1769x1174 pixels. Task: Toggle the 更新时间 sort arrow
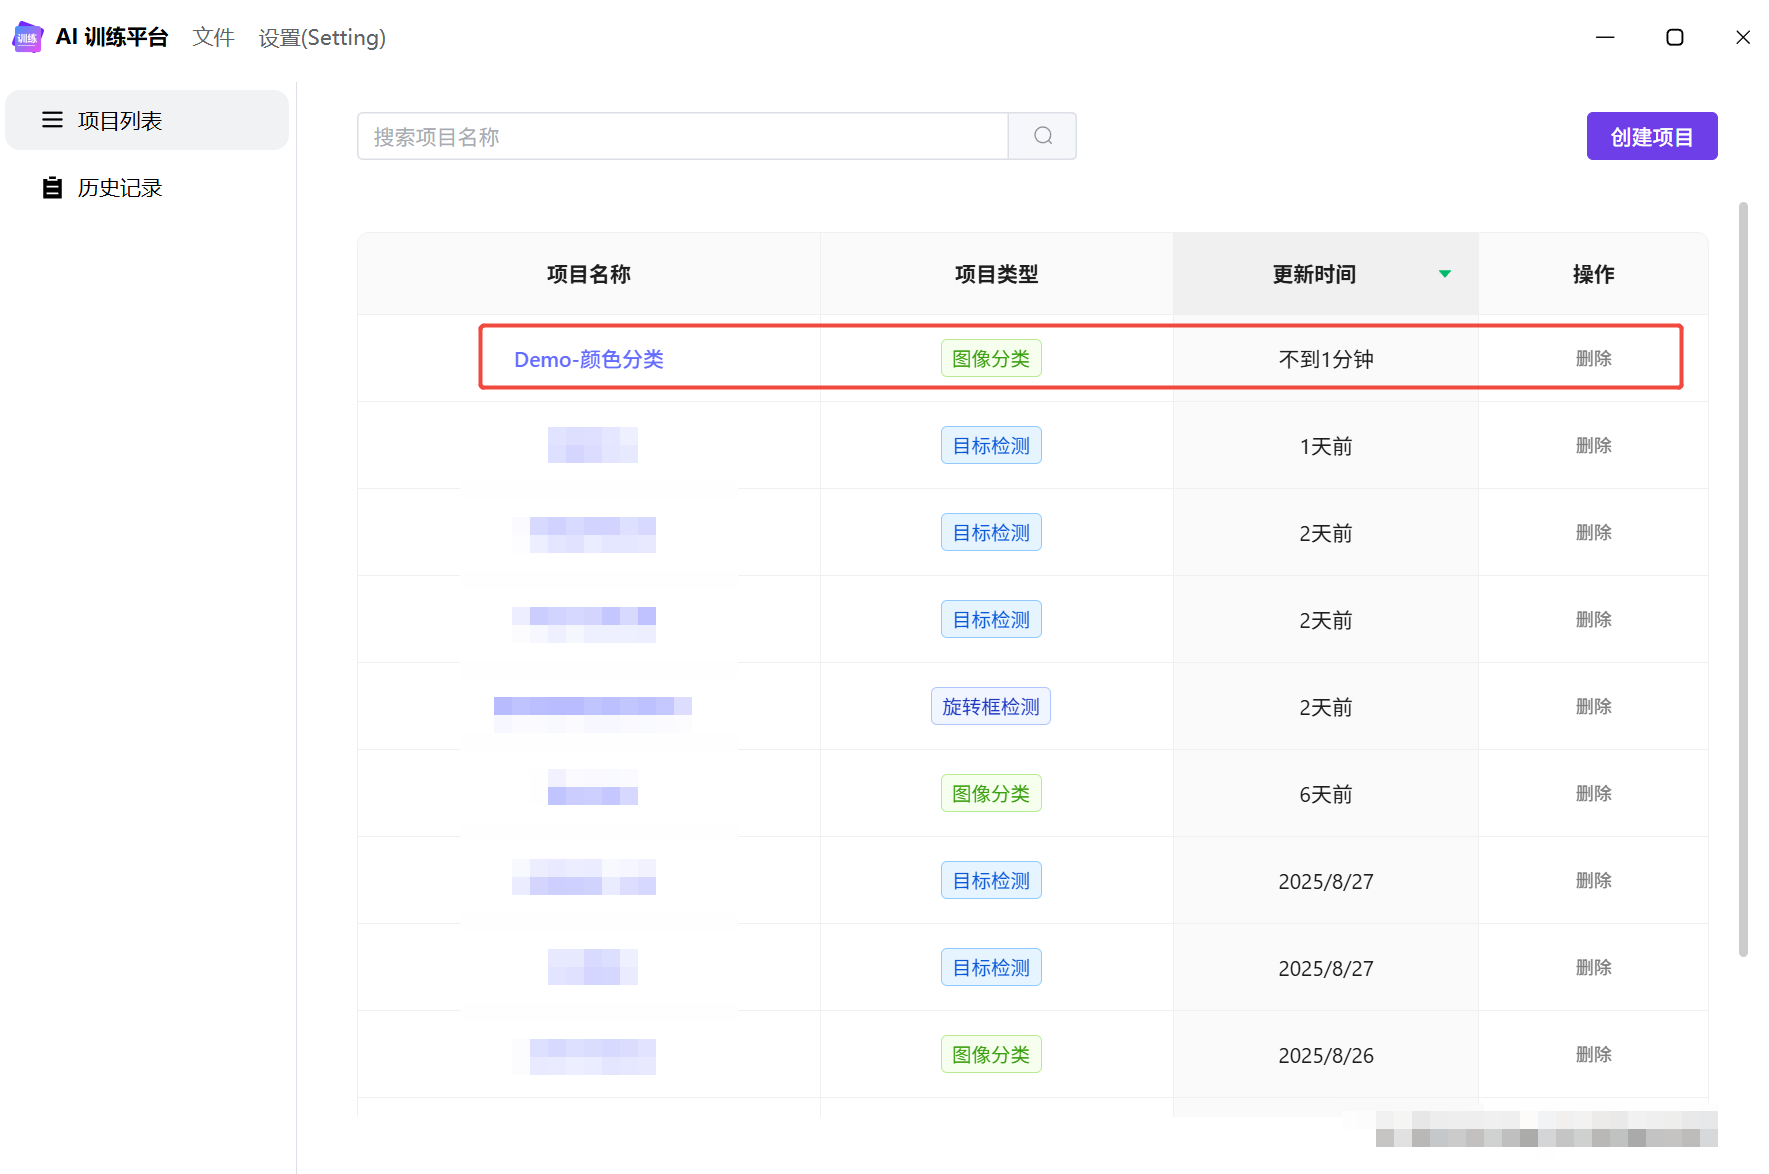pos(1444,274)
